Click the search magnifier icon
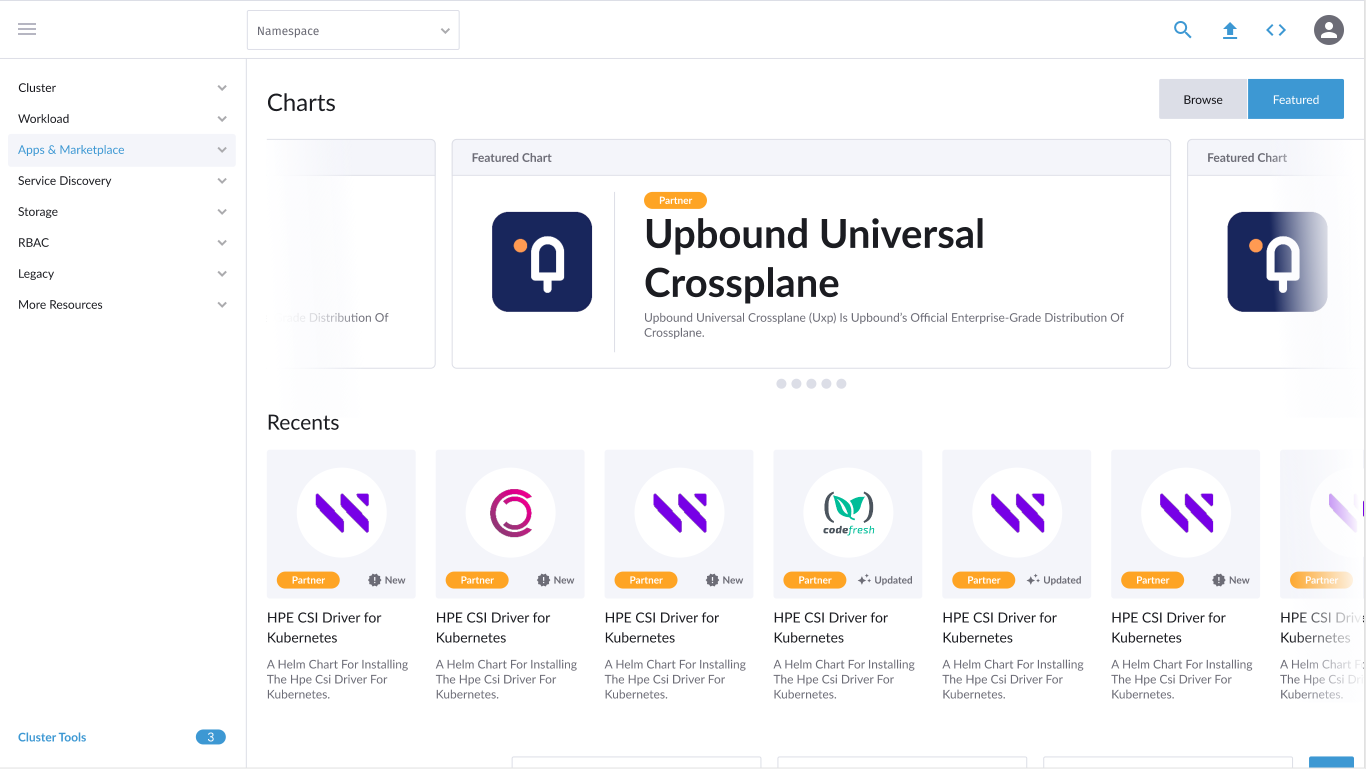 pos(1183,30)
